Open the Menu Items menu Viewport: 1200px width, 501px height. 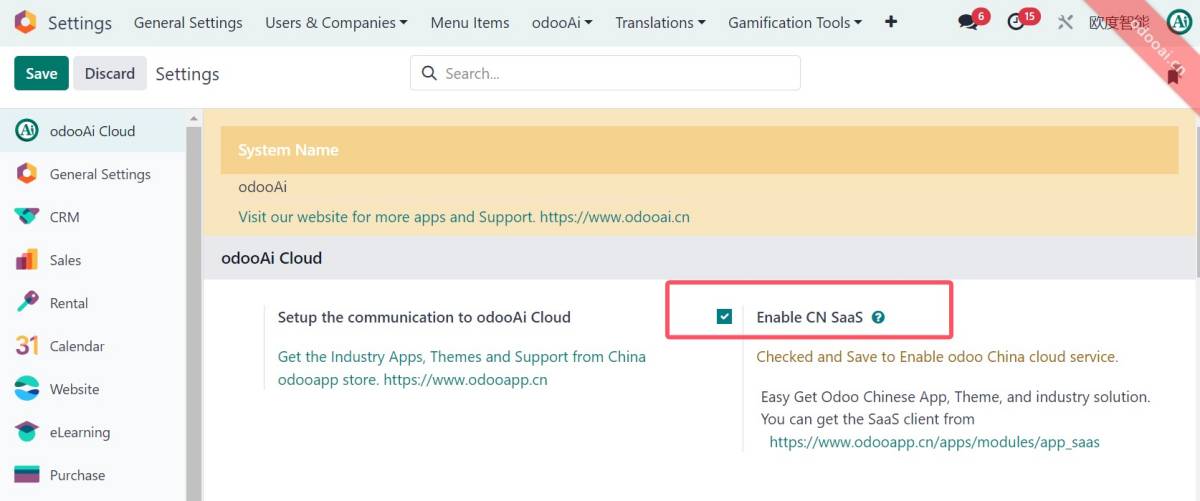469,22
